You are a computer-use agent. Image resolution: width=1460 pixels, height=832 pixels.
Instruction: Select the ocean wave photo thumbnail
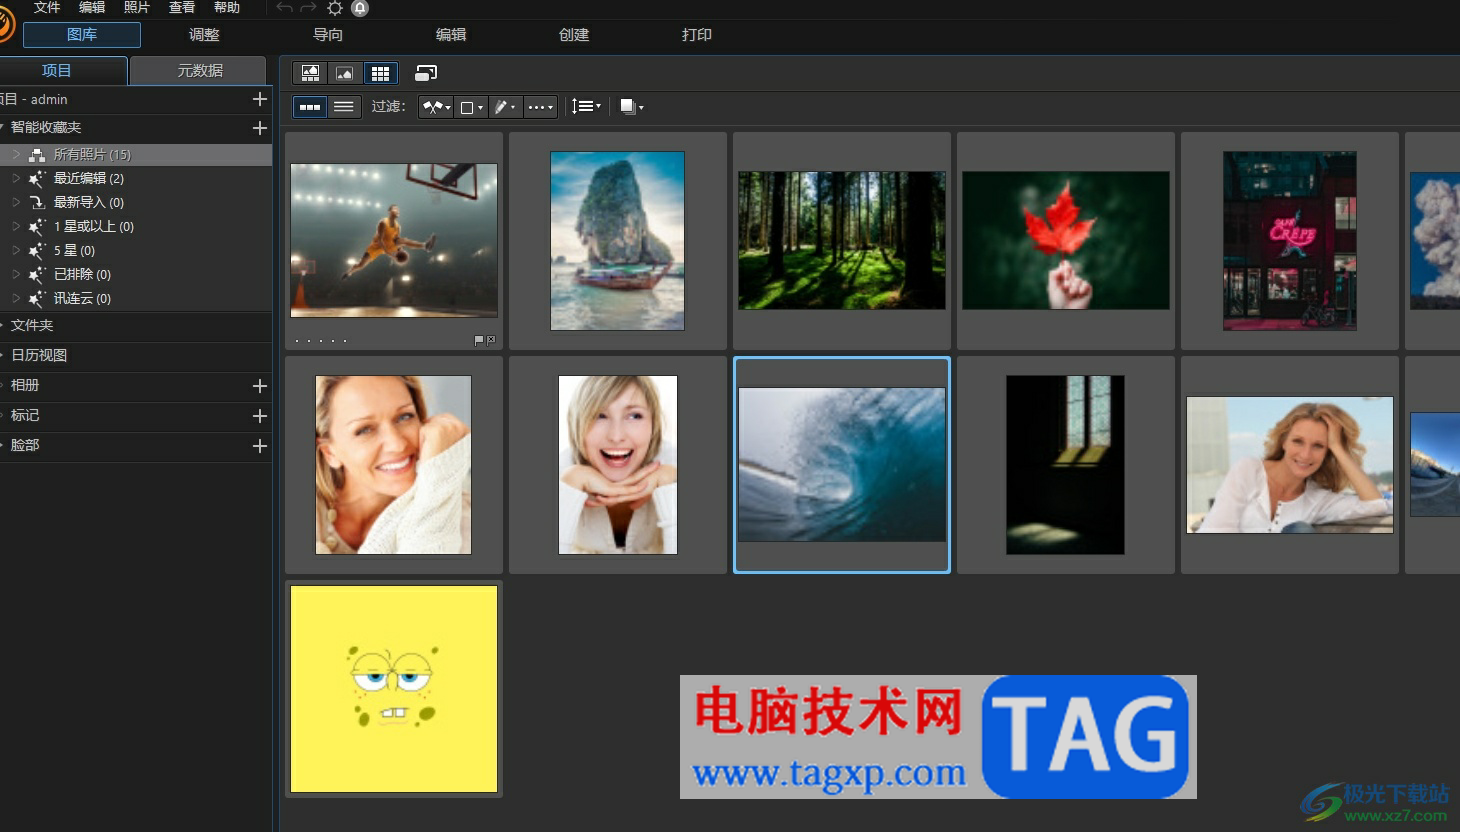click(842, 465)
